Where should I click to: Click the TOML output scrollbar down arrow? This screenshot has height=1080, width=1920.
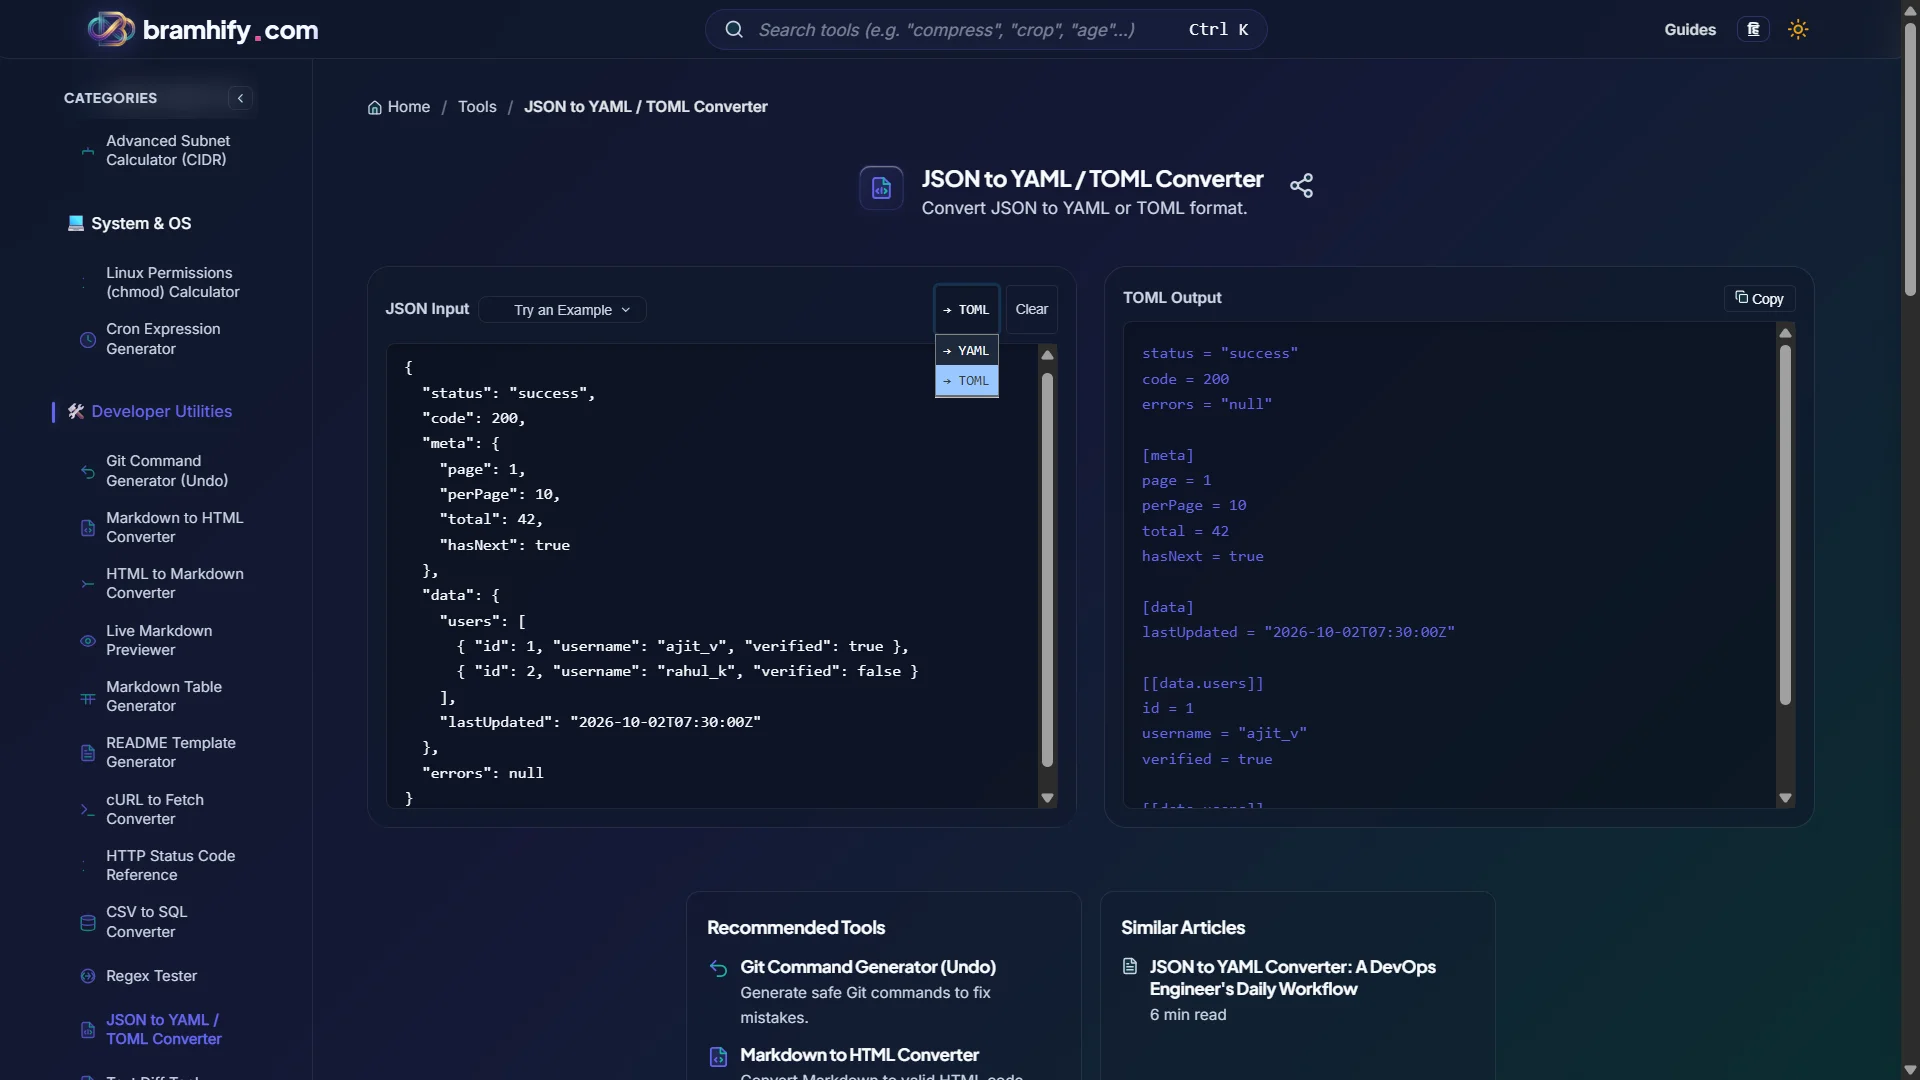point(1785,798)
